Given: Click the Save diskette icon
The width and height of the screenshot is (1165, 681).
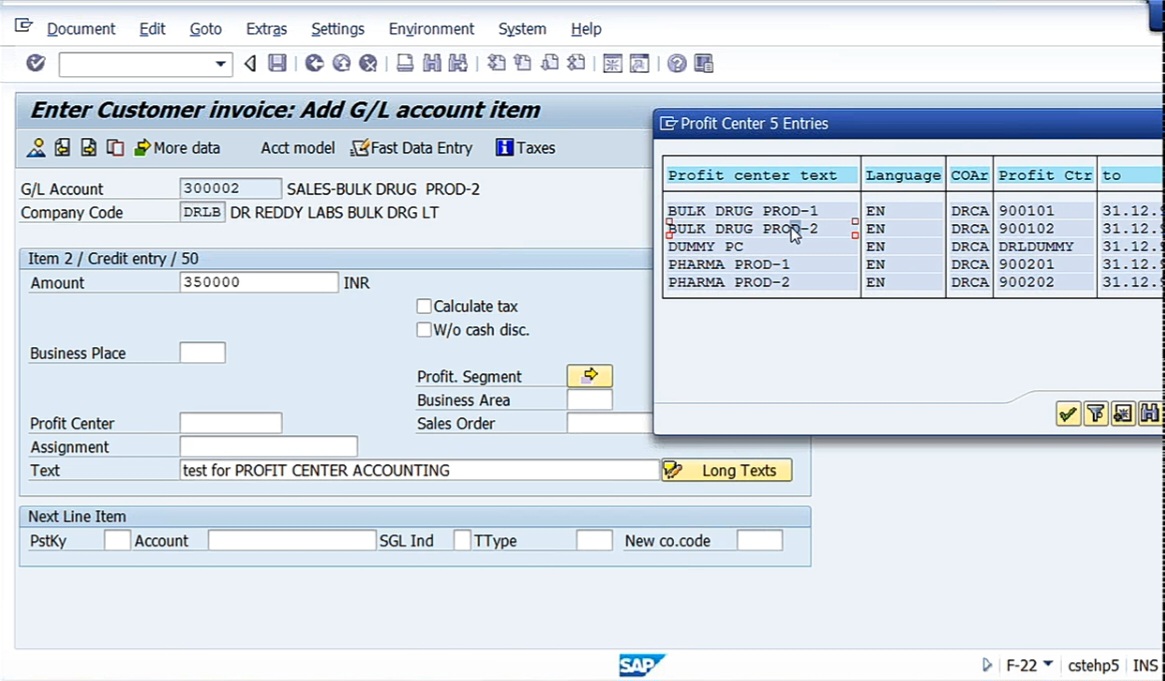Looking at the screenshot, I should click(x=277, y=63).
